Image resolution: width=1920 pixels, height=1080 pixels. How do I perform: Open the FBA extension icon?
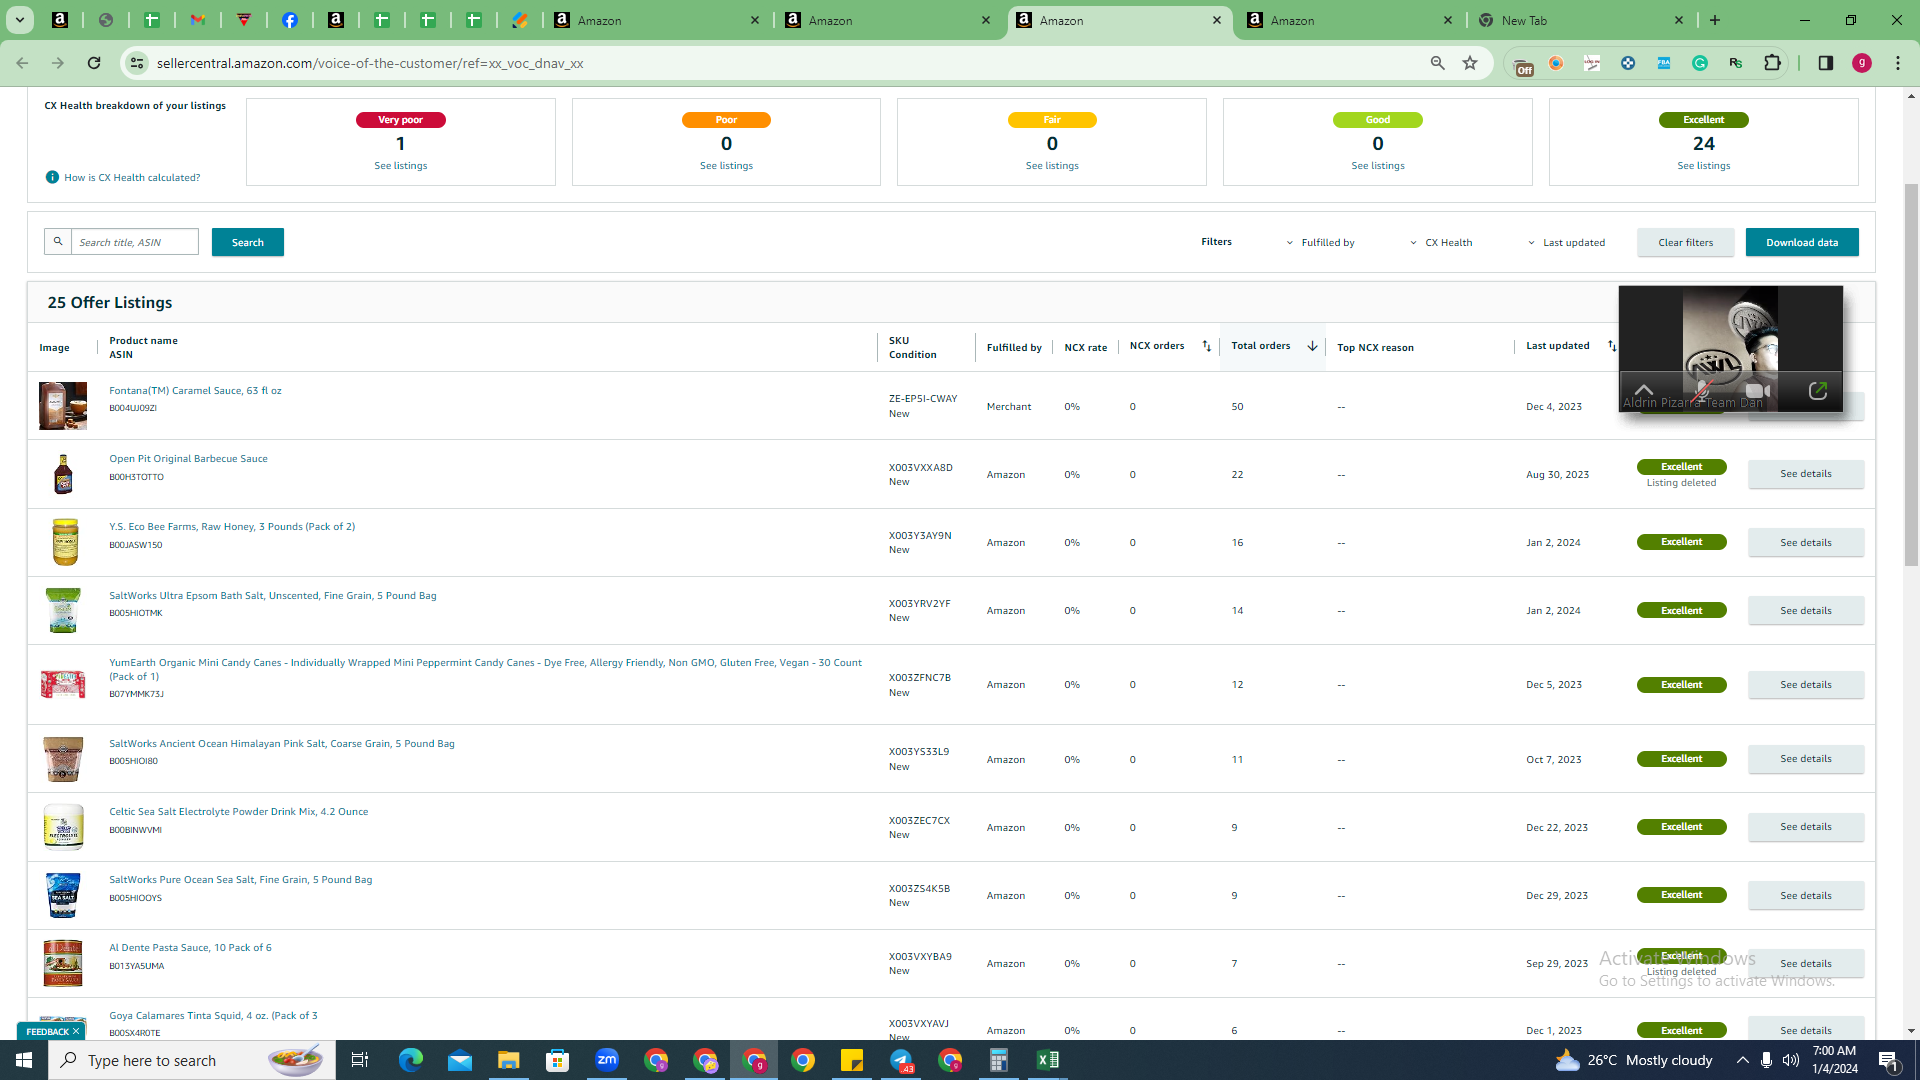click(x=1664, y=63)
